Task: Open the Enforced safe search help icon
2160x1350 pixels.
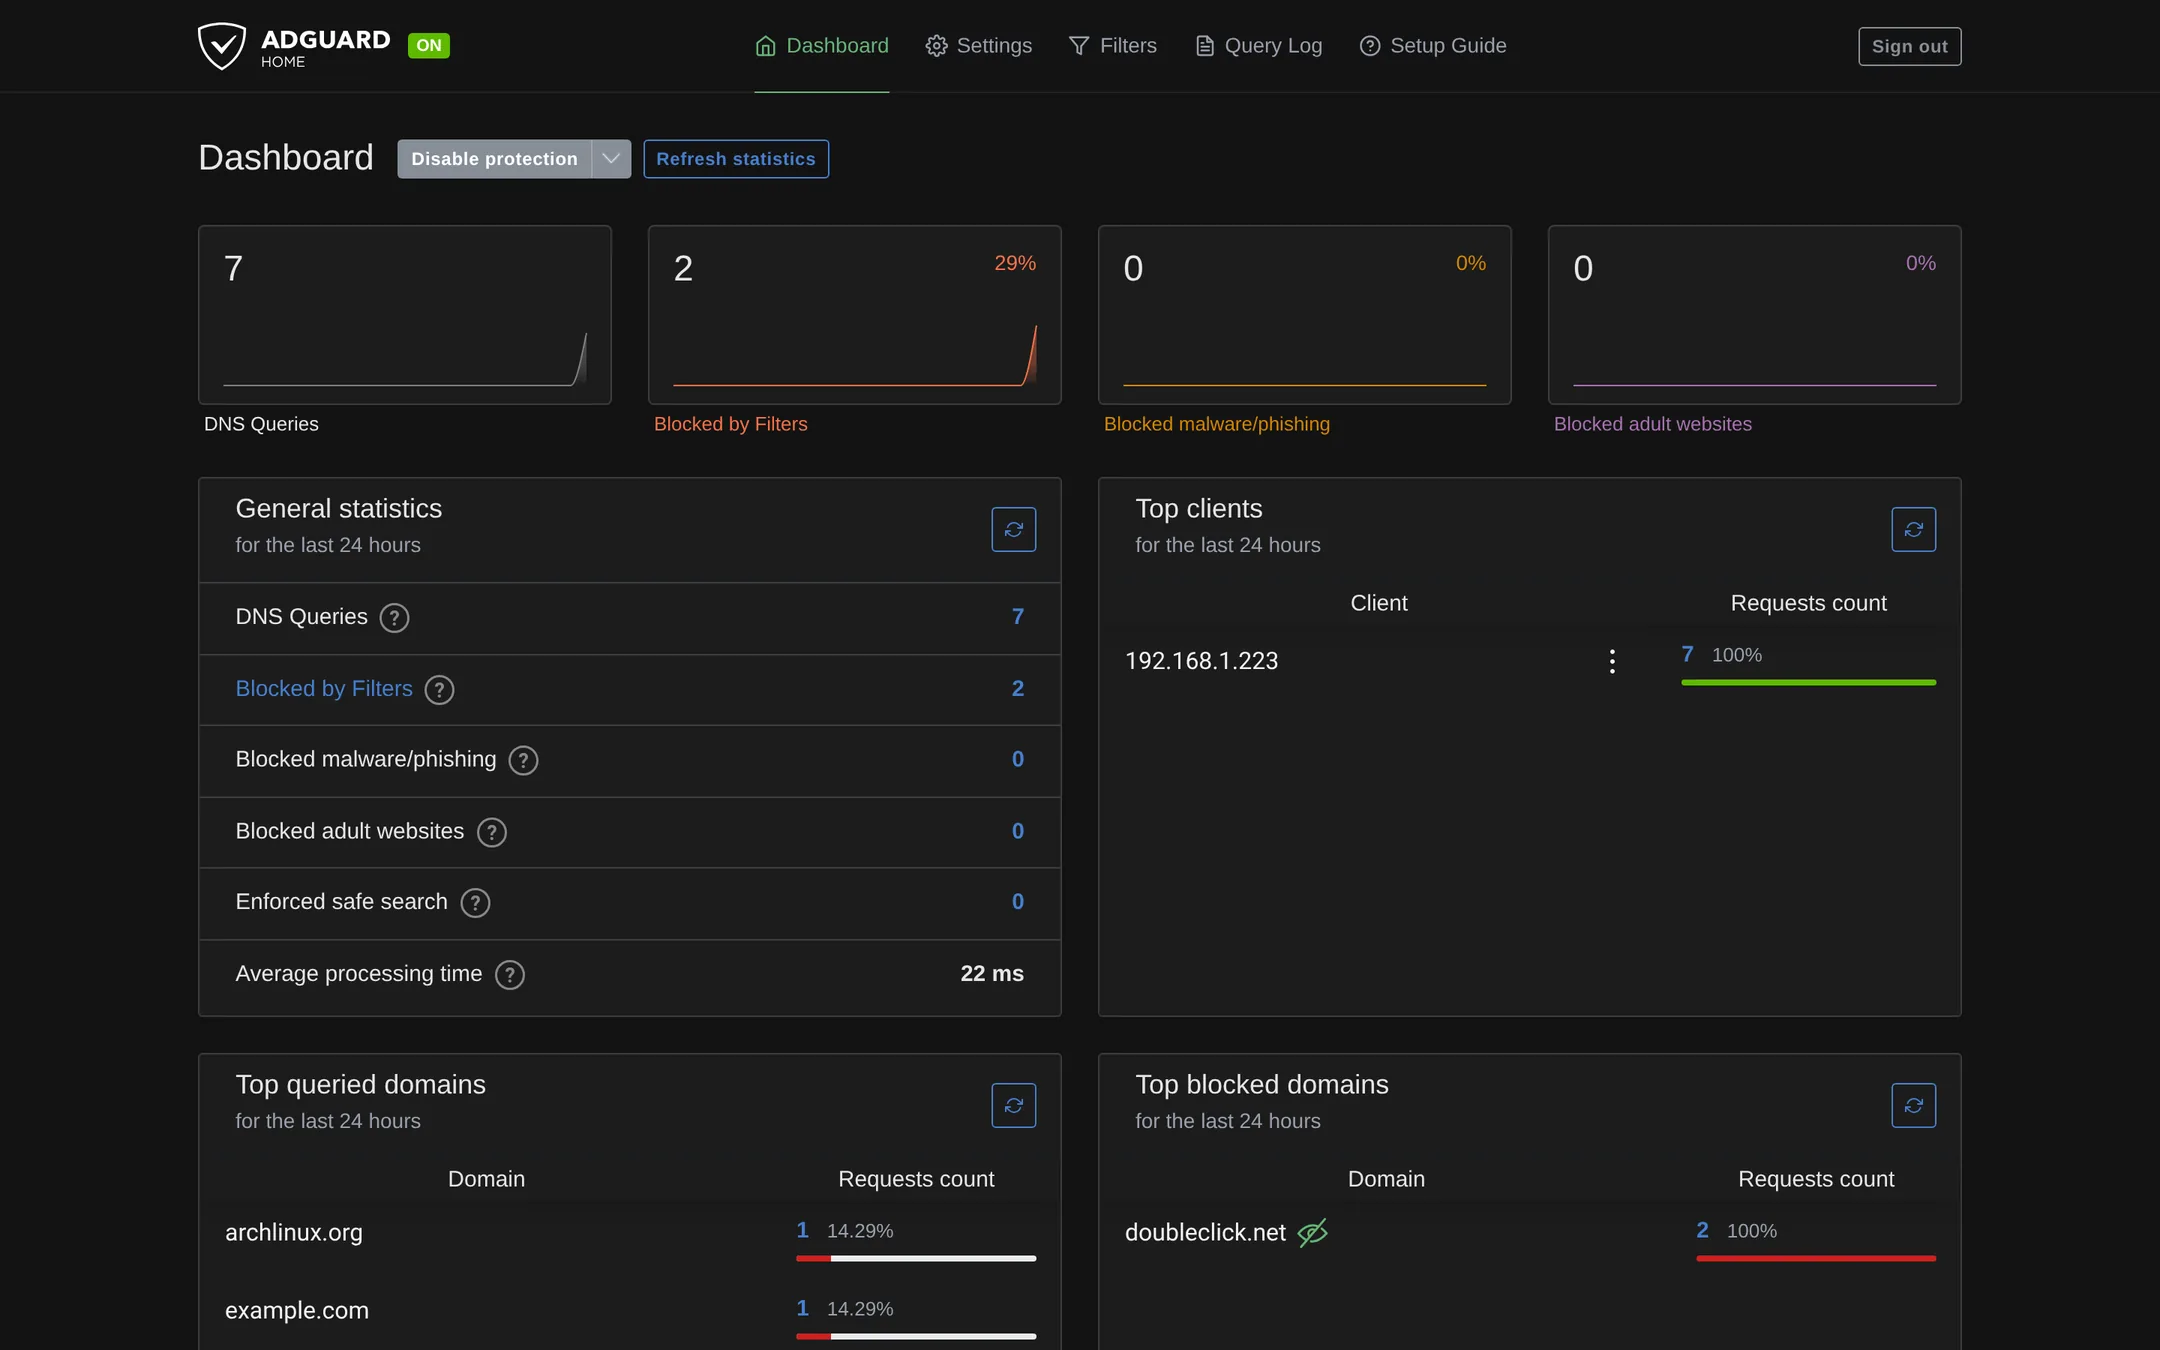Action: pos(475,903)
